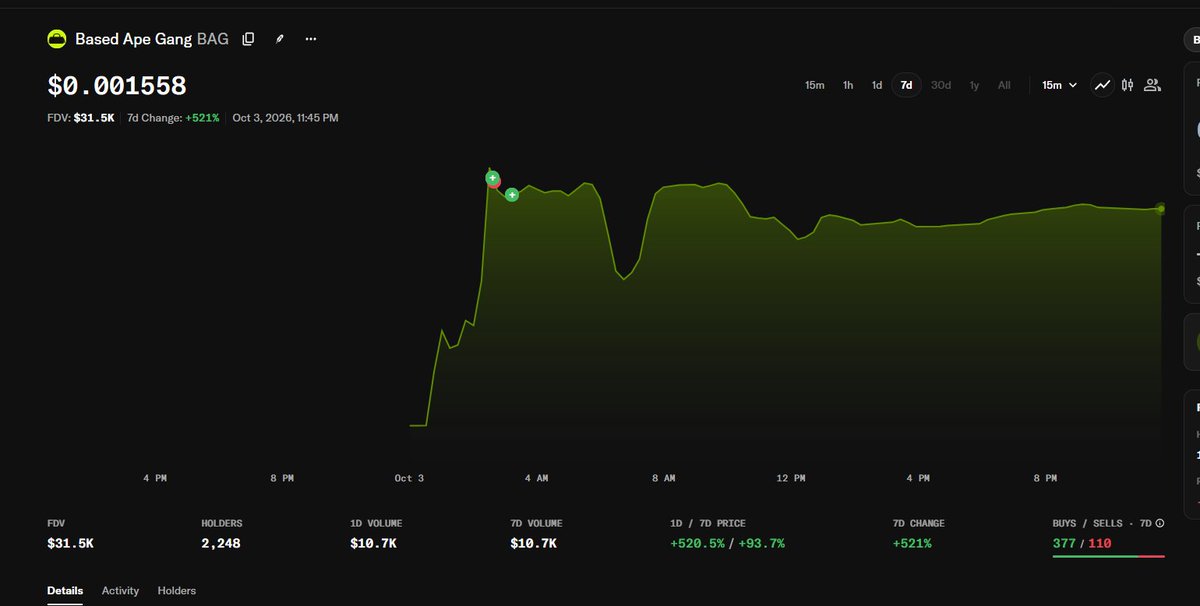Click the Oct 3, 2026, 11:45 PM timestamp

click(x=286, y=118)
